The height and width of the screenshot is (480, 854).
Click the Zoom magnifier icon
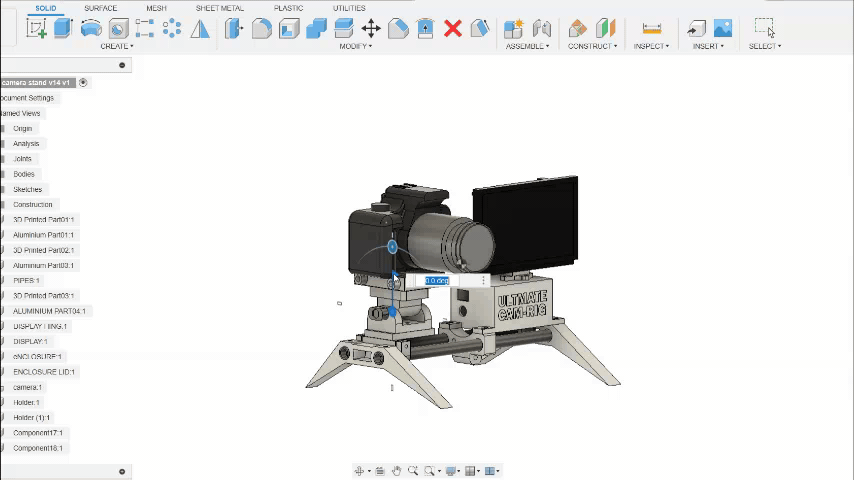(x=413, y=471)
